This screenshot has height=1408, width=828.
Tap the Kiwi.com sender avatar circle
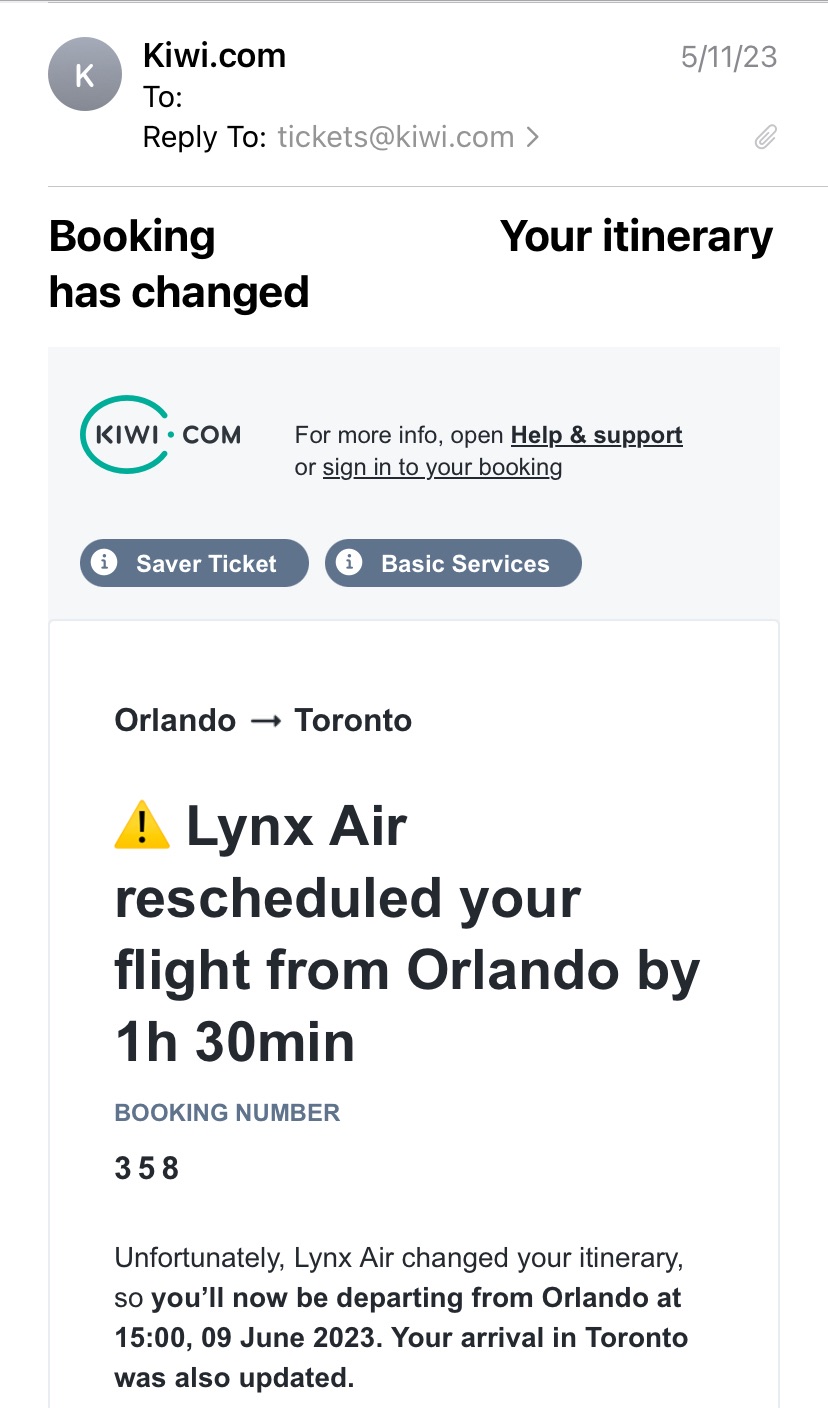[85, 75]
